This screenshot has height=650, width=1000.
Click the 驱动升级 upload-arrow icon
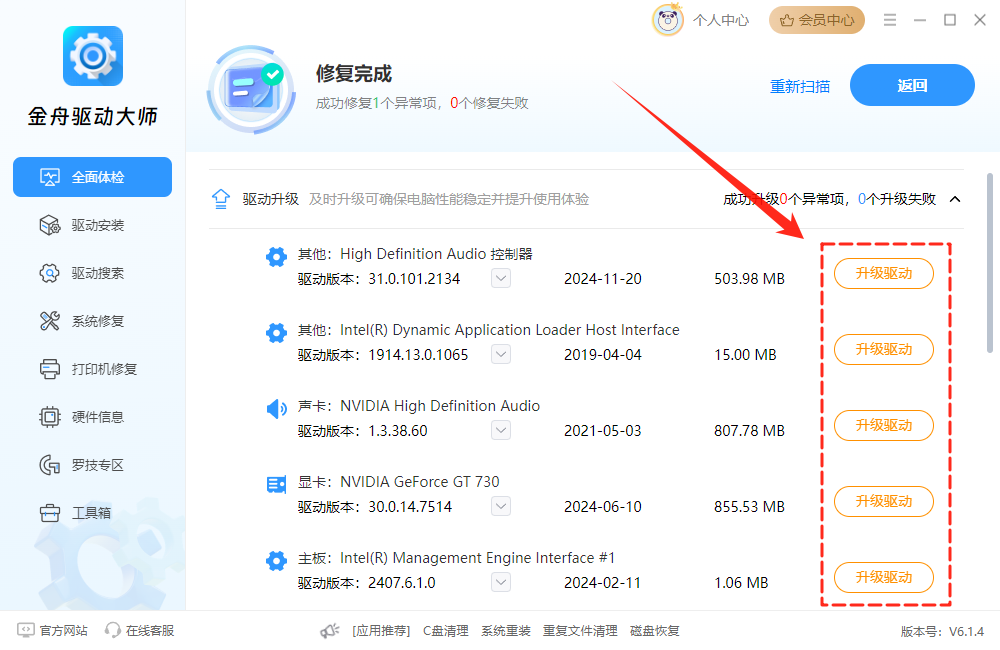(221, 200)
